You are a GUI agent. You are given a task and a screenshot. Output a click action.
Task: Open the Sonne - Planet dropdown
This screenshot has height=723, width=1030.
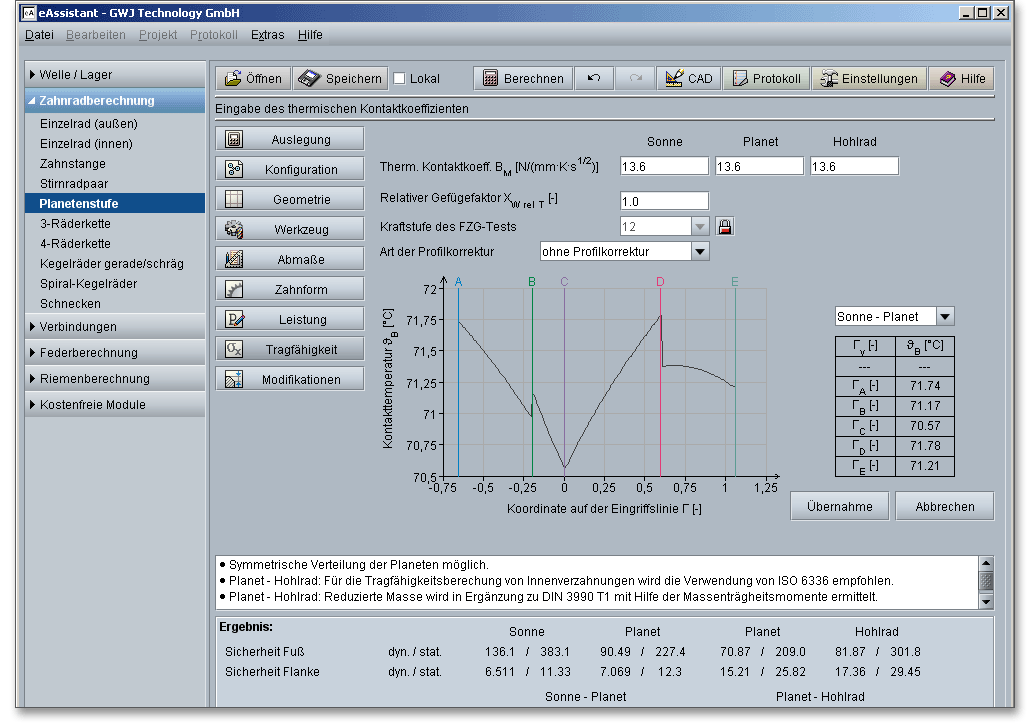pyautogui.click(x=945, y=317)
